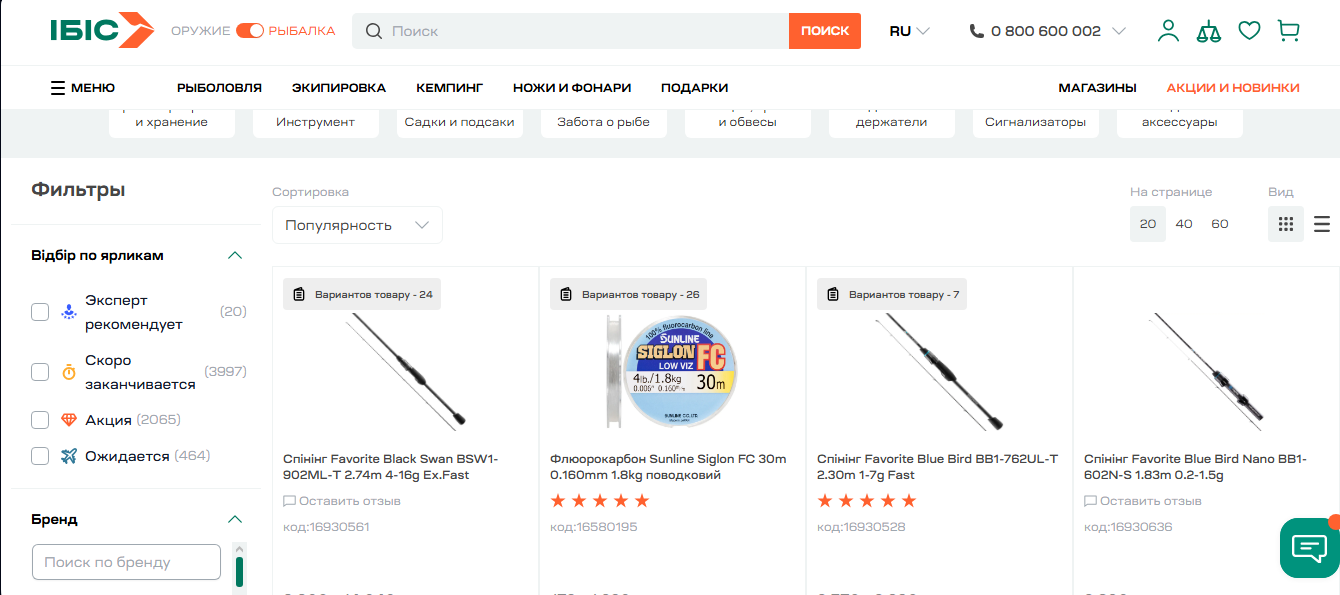Click the comment icon under Black Swan spinning
The width and height of the screenshot is (1340, 595).
click(290, 501)
